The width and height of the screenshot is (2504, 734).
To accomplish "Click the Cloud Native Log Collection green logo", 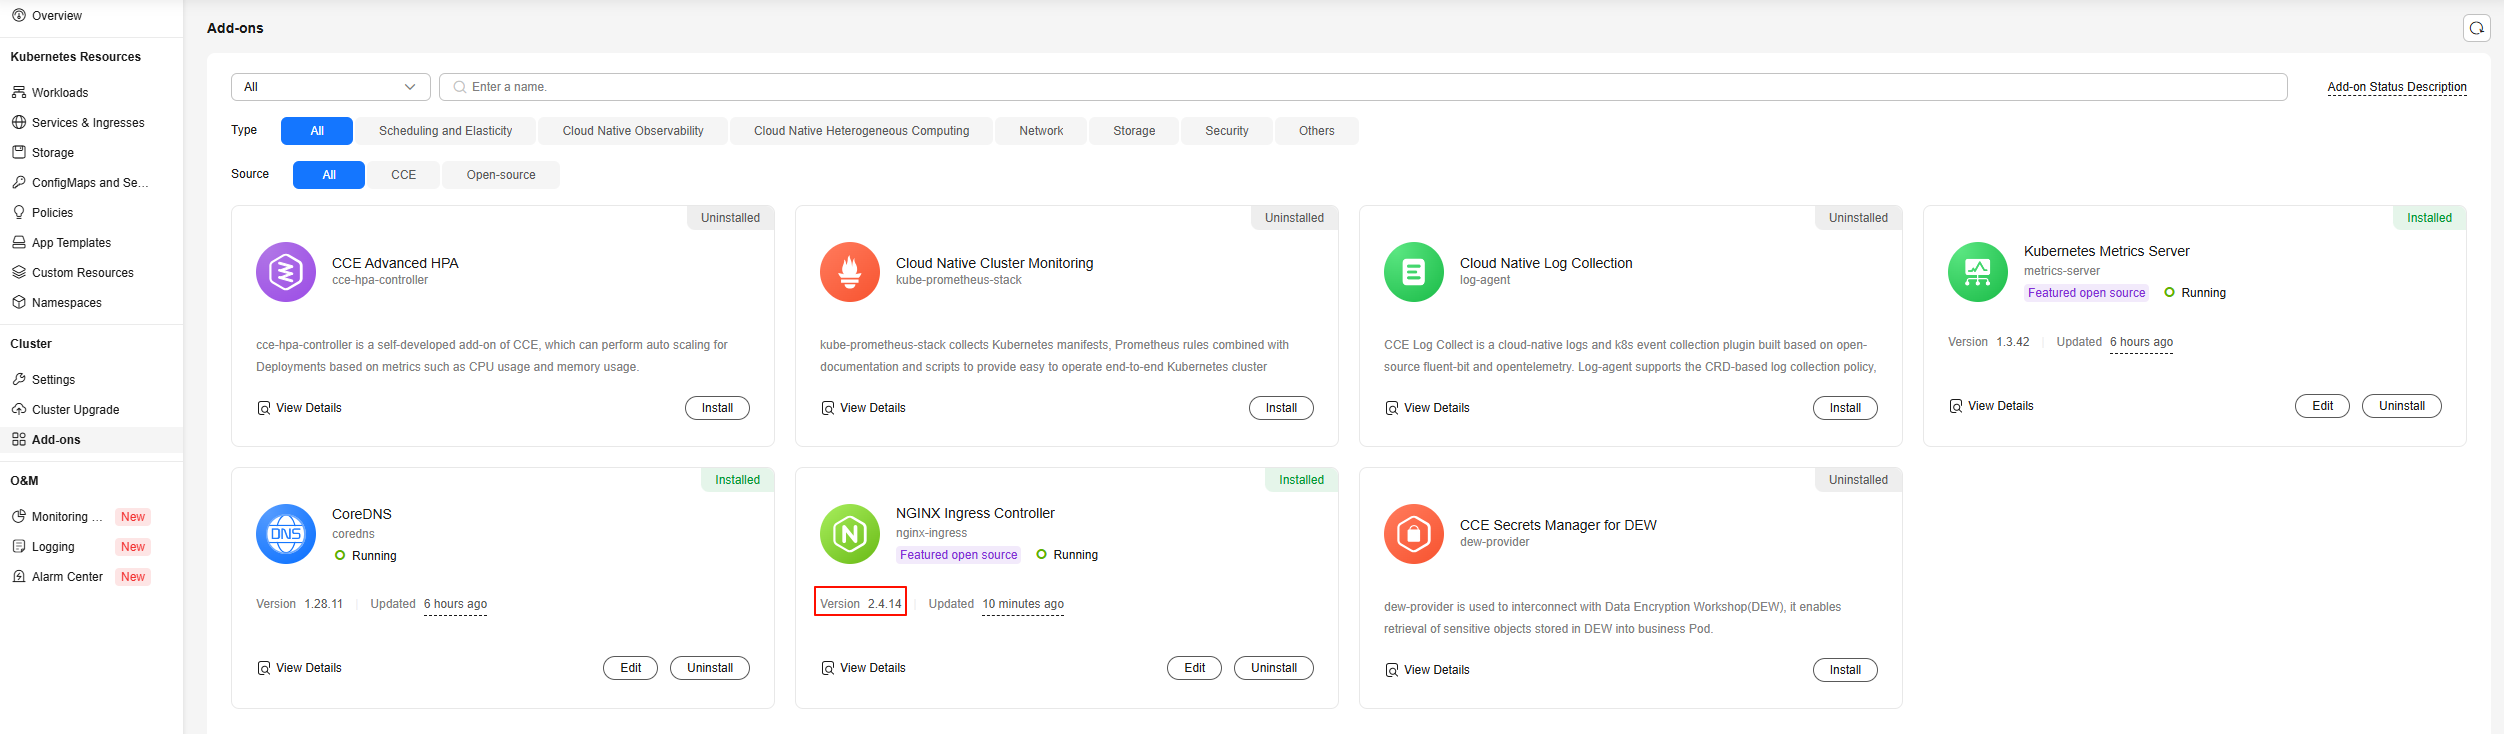I will 1414,272.
